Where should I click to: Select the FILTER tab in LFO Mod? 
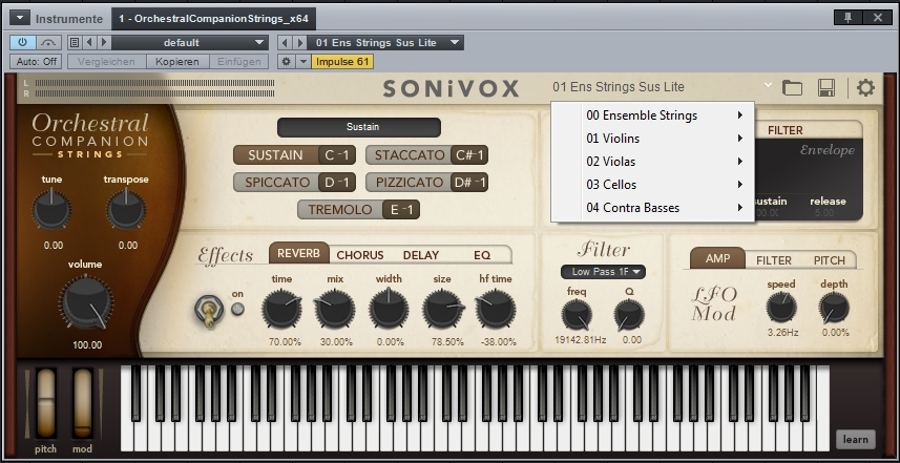pyautogui.click(x=774, y=260)
